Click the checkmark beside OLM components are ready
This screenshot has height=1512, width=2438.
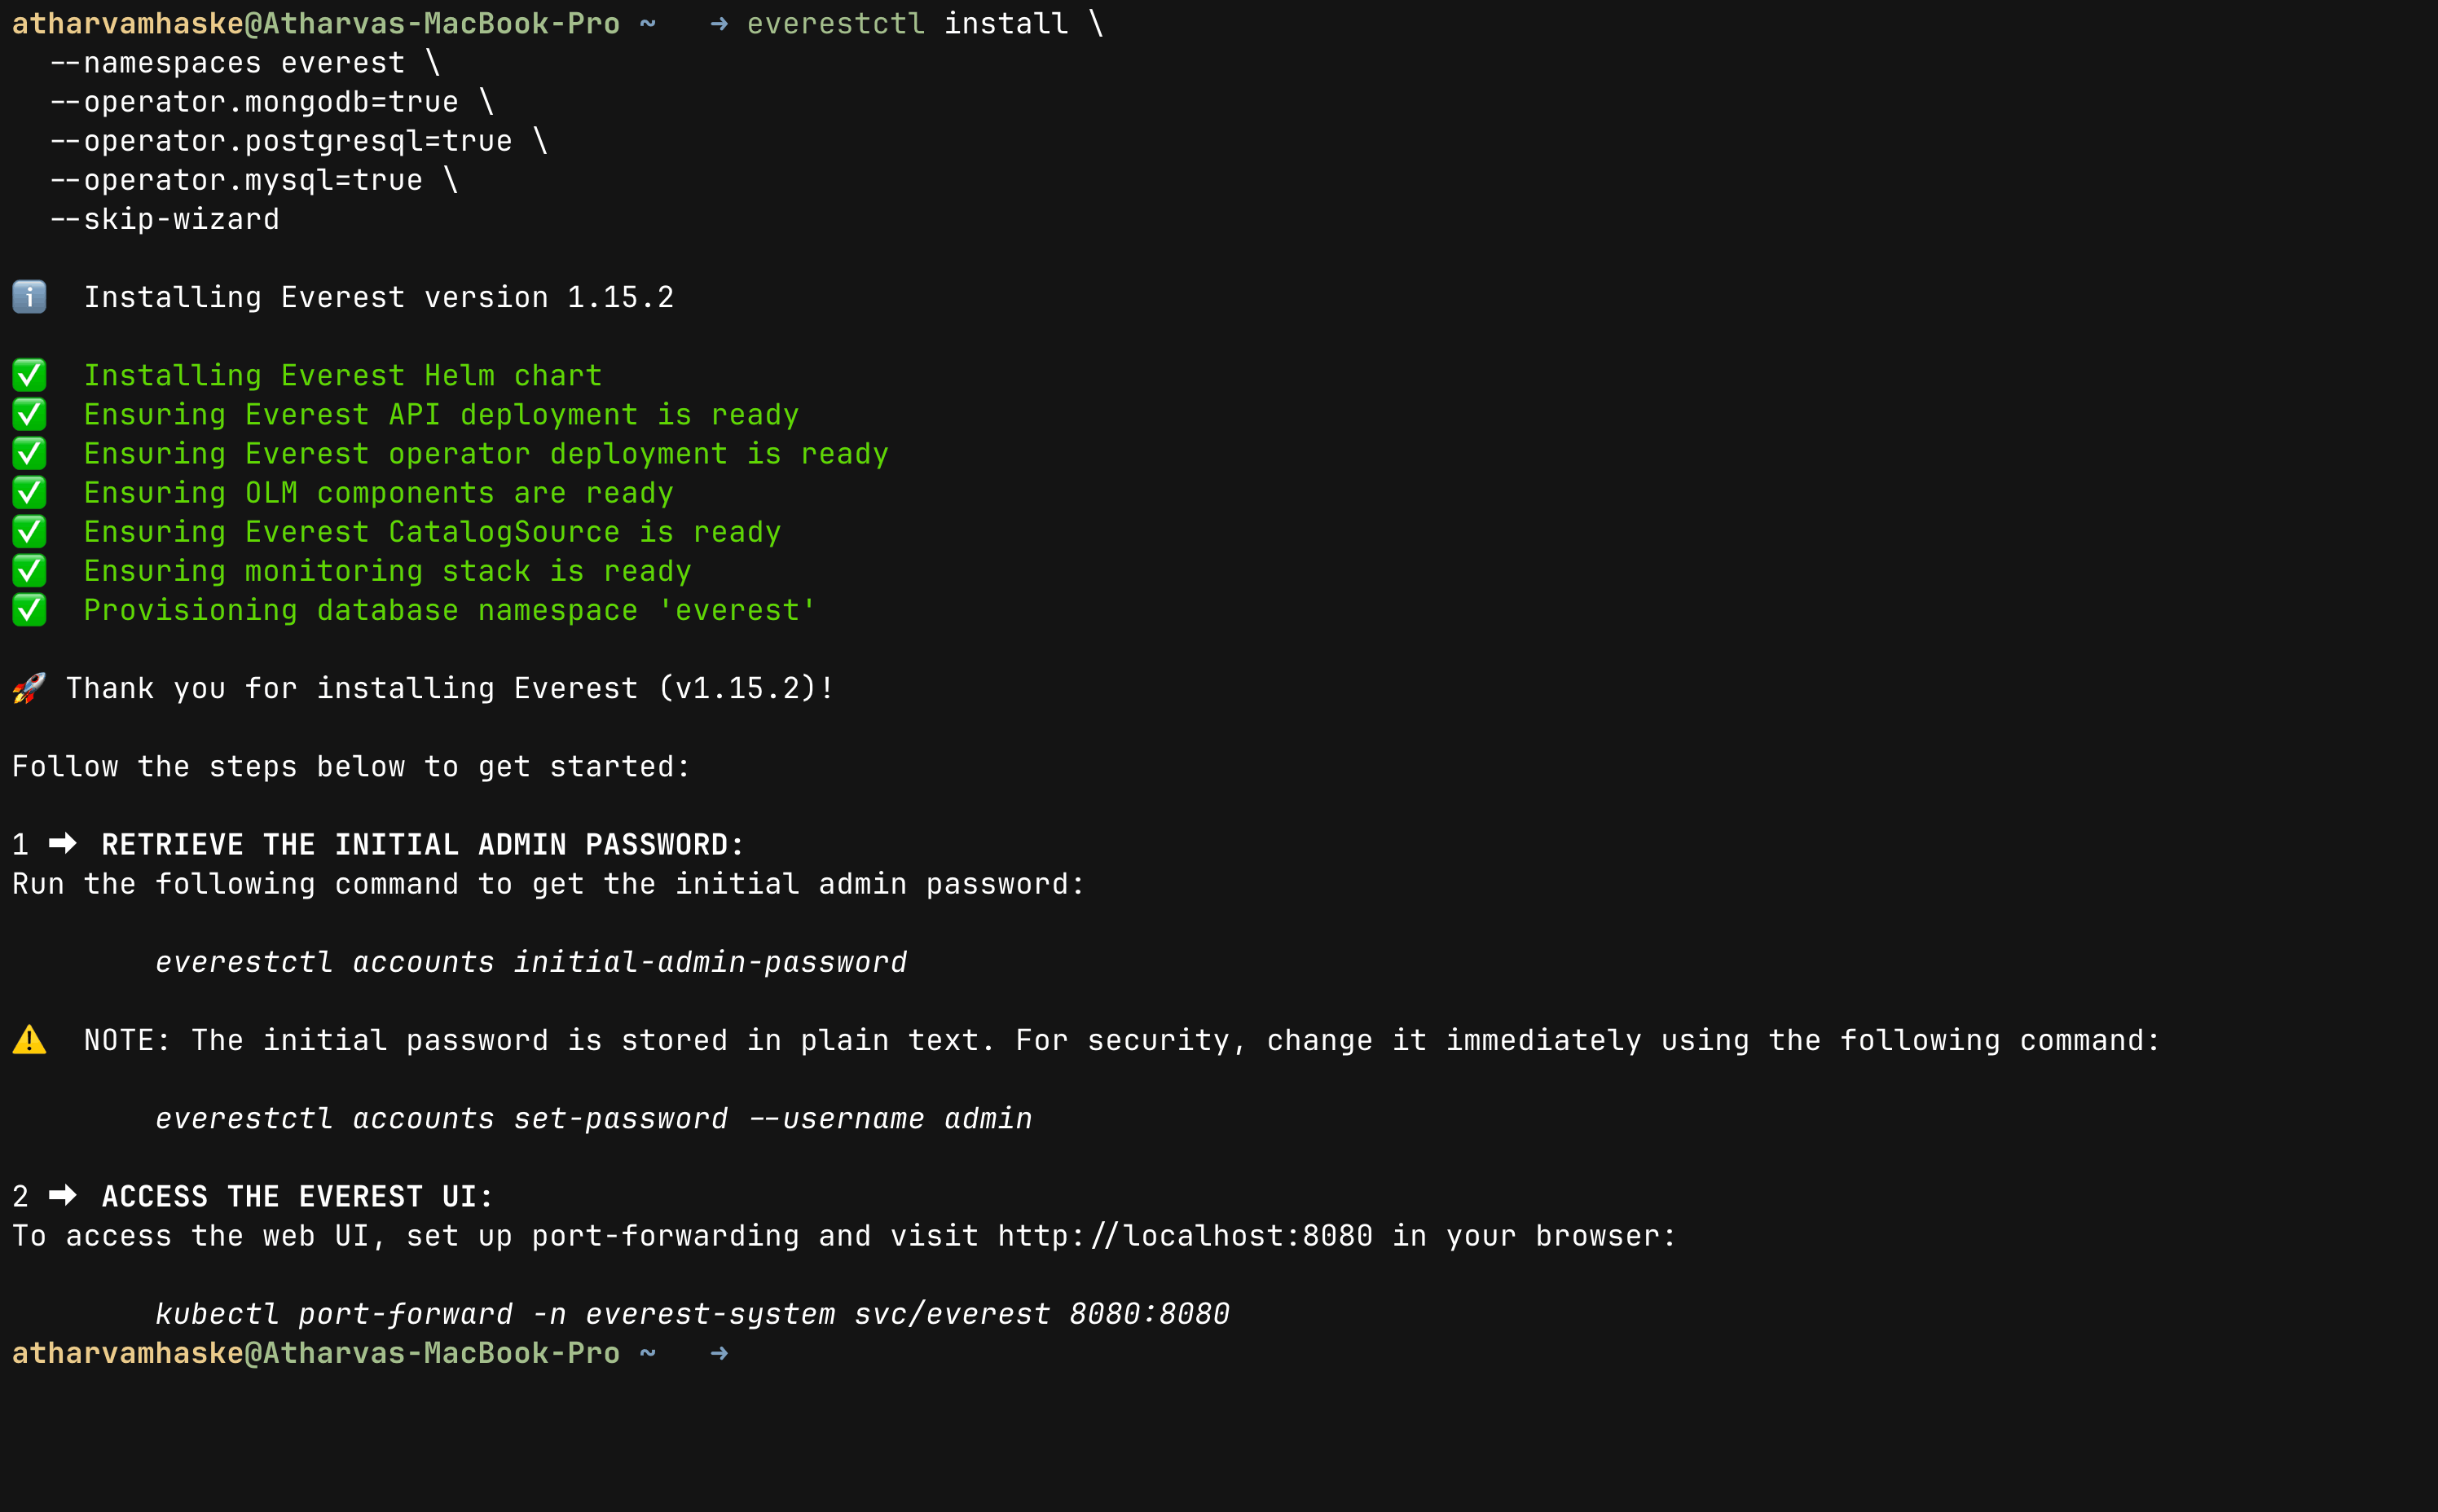click(29, 492)
